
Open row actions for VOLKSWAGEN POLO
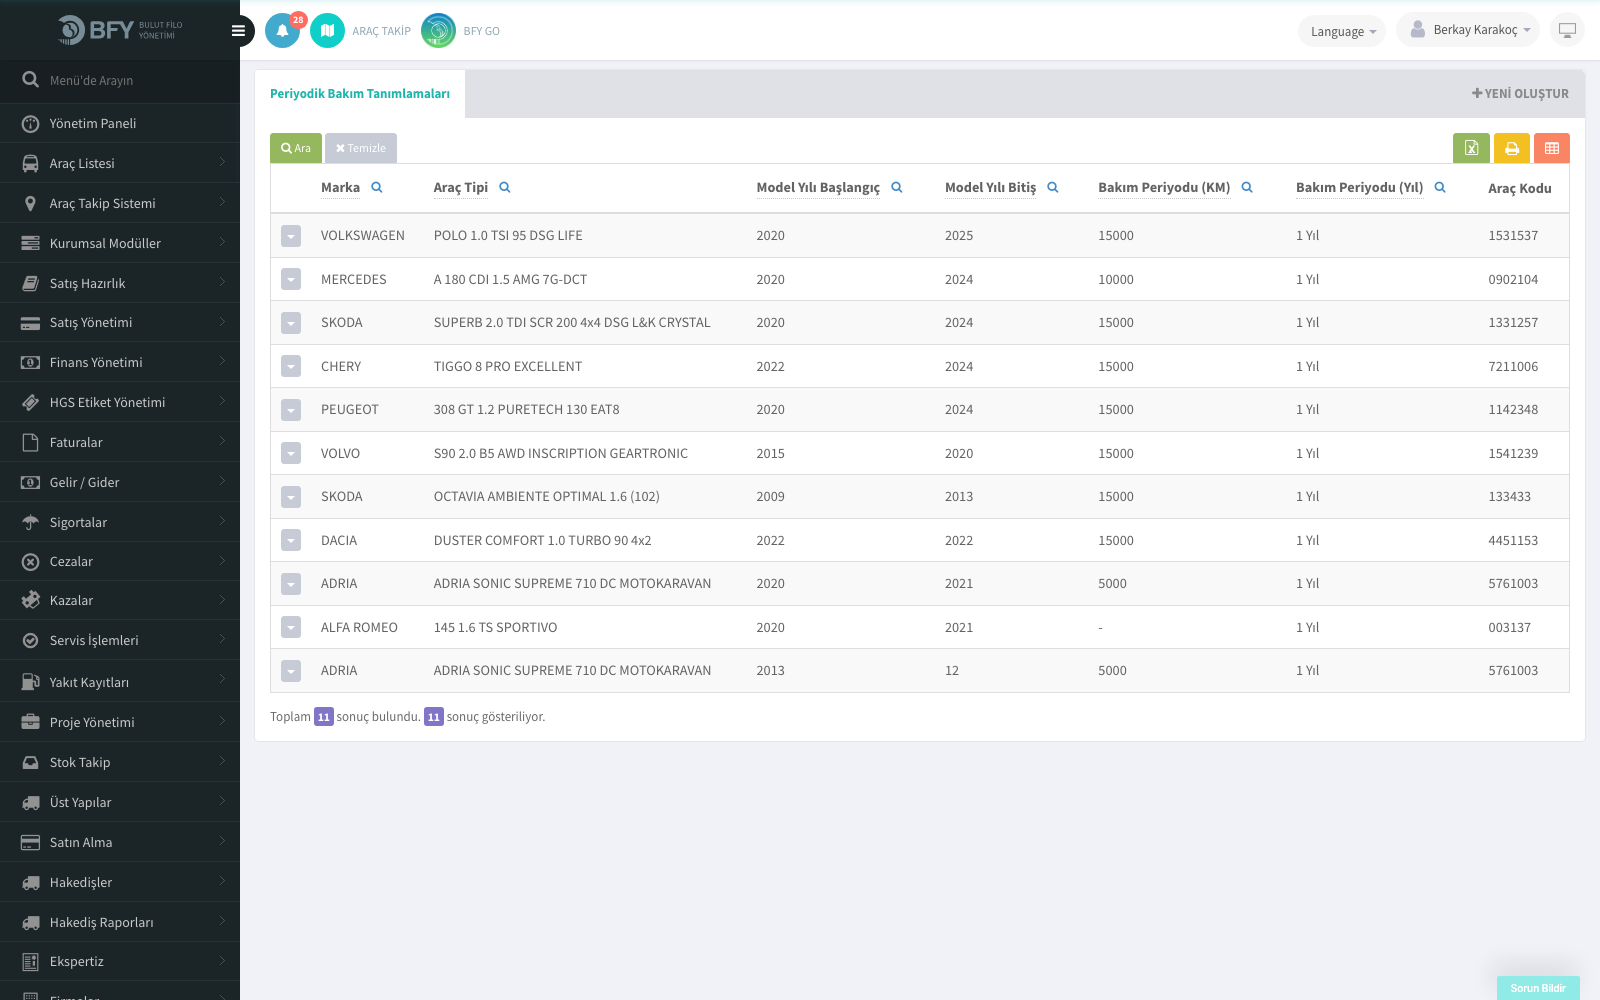291,236
